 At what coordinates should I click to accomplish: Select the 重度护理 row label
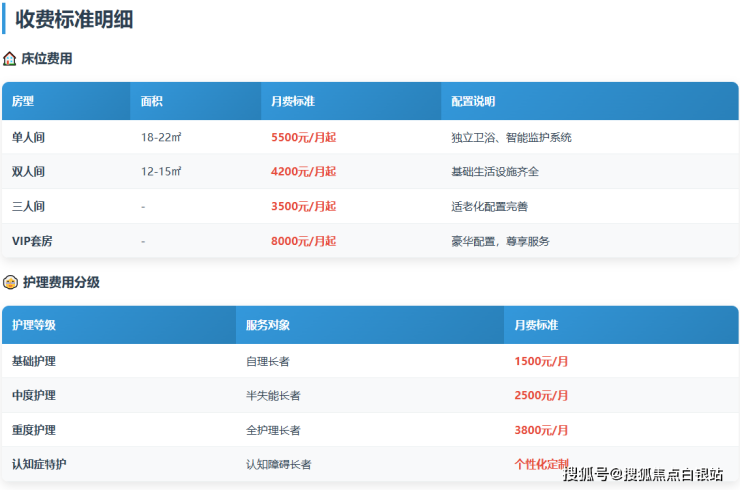[x=34, y=430]
